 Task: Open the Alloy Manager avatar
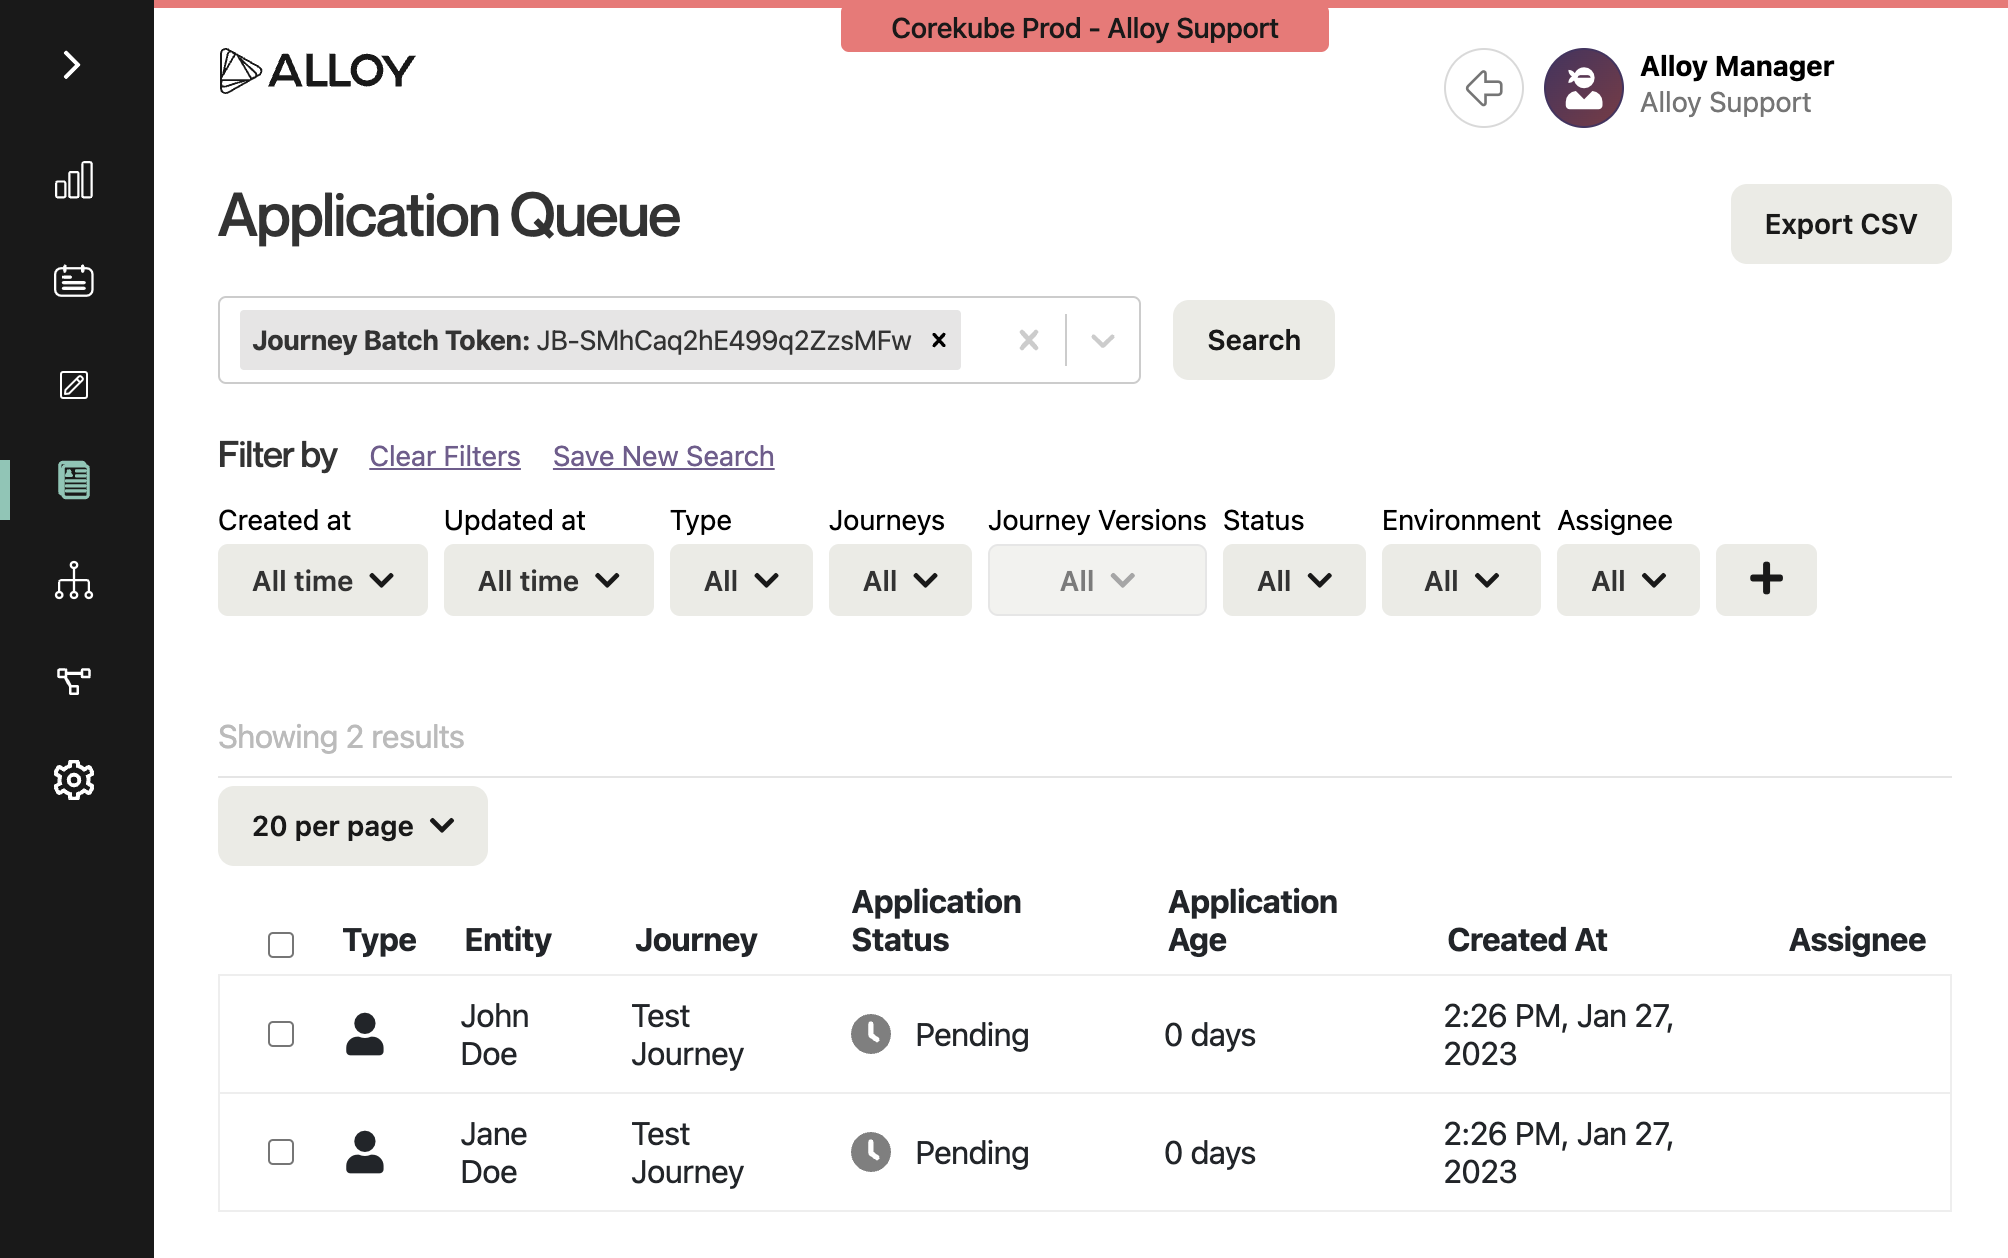tap(1584, 88)
